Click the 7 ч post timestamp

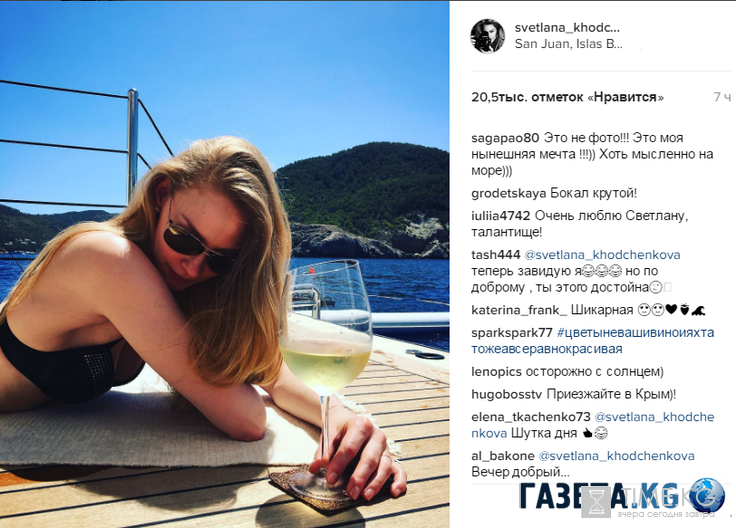722,97
